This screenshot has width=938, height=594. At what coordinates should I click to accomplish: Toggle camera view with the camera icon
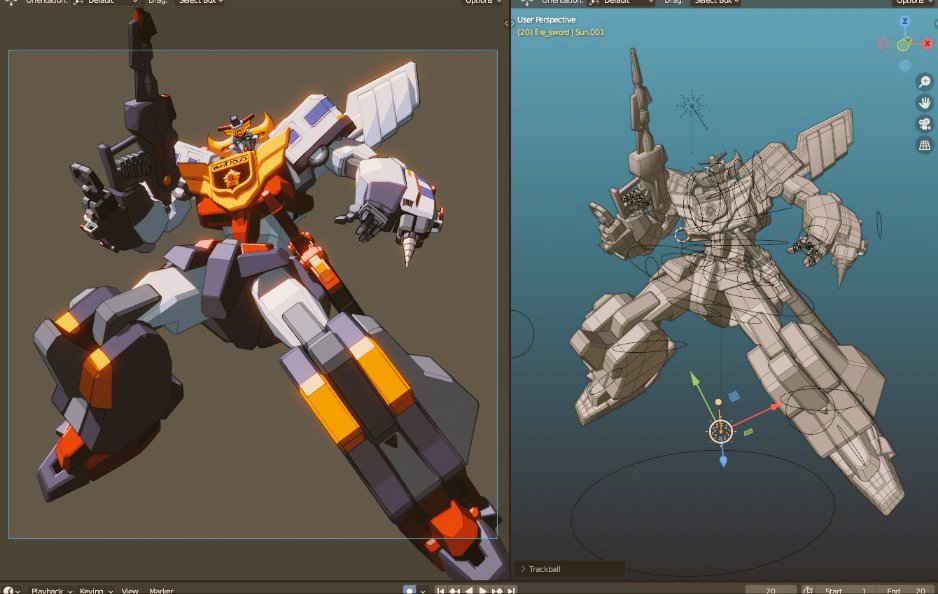(x=924, y=124)
